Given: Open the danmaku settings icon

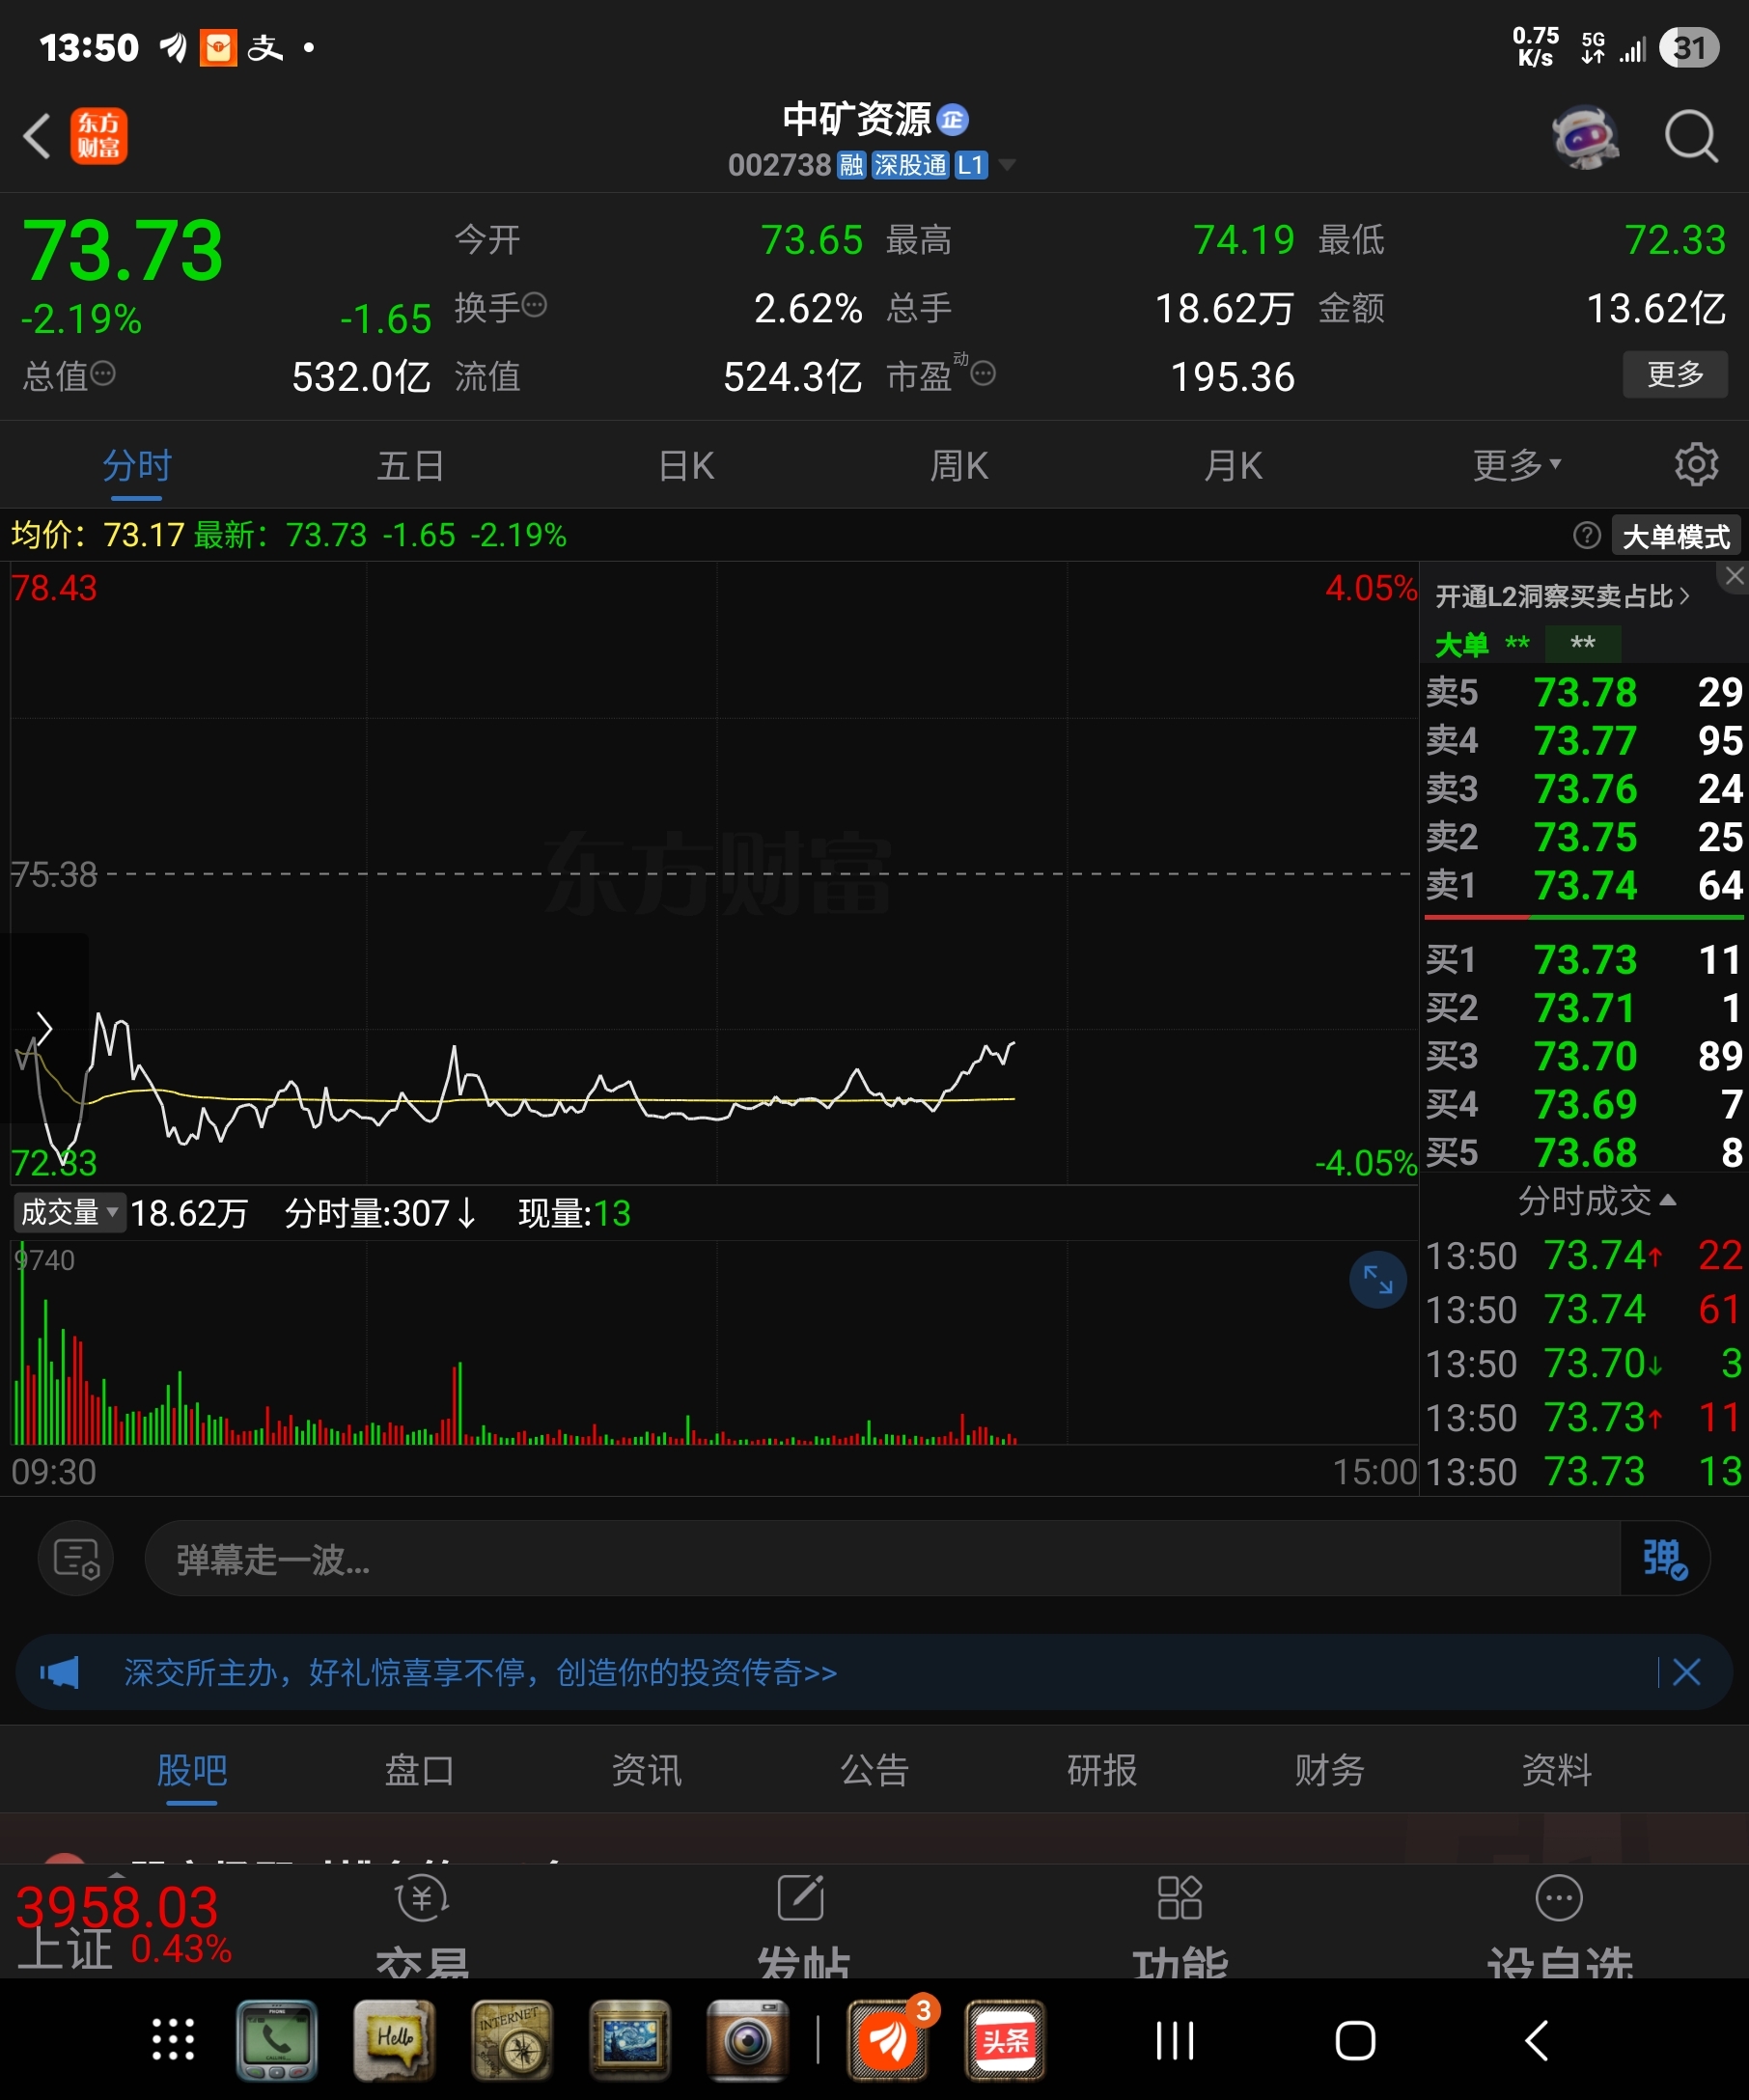Looking at the screenshot, I should (x=76, y=1559).
